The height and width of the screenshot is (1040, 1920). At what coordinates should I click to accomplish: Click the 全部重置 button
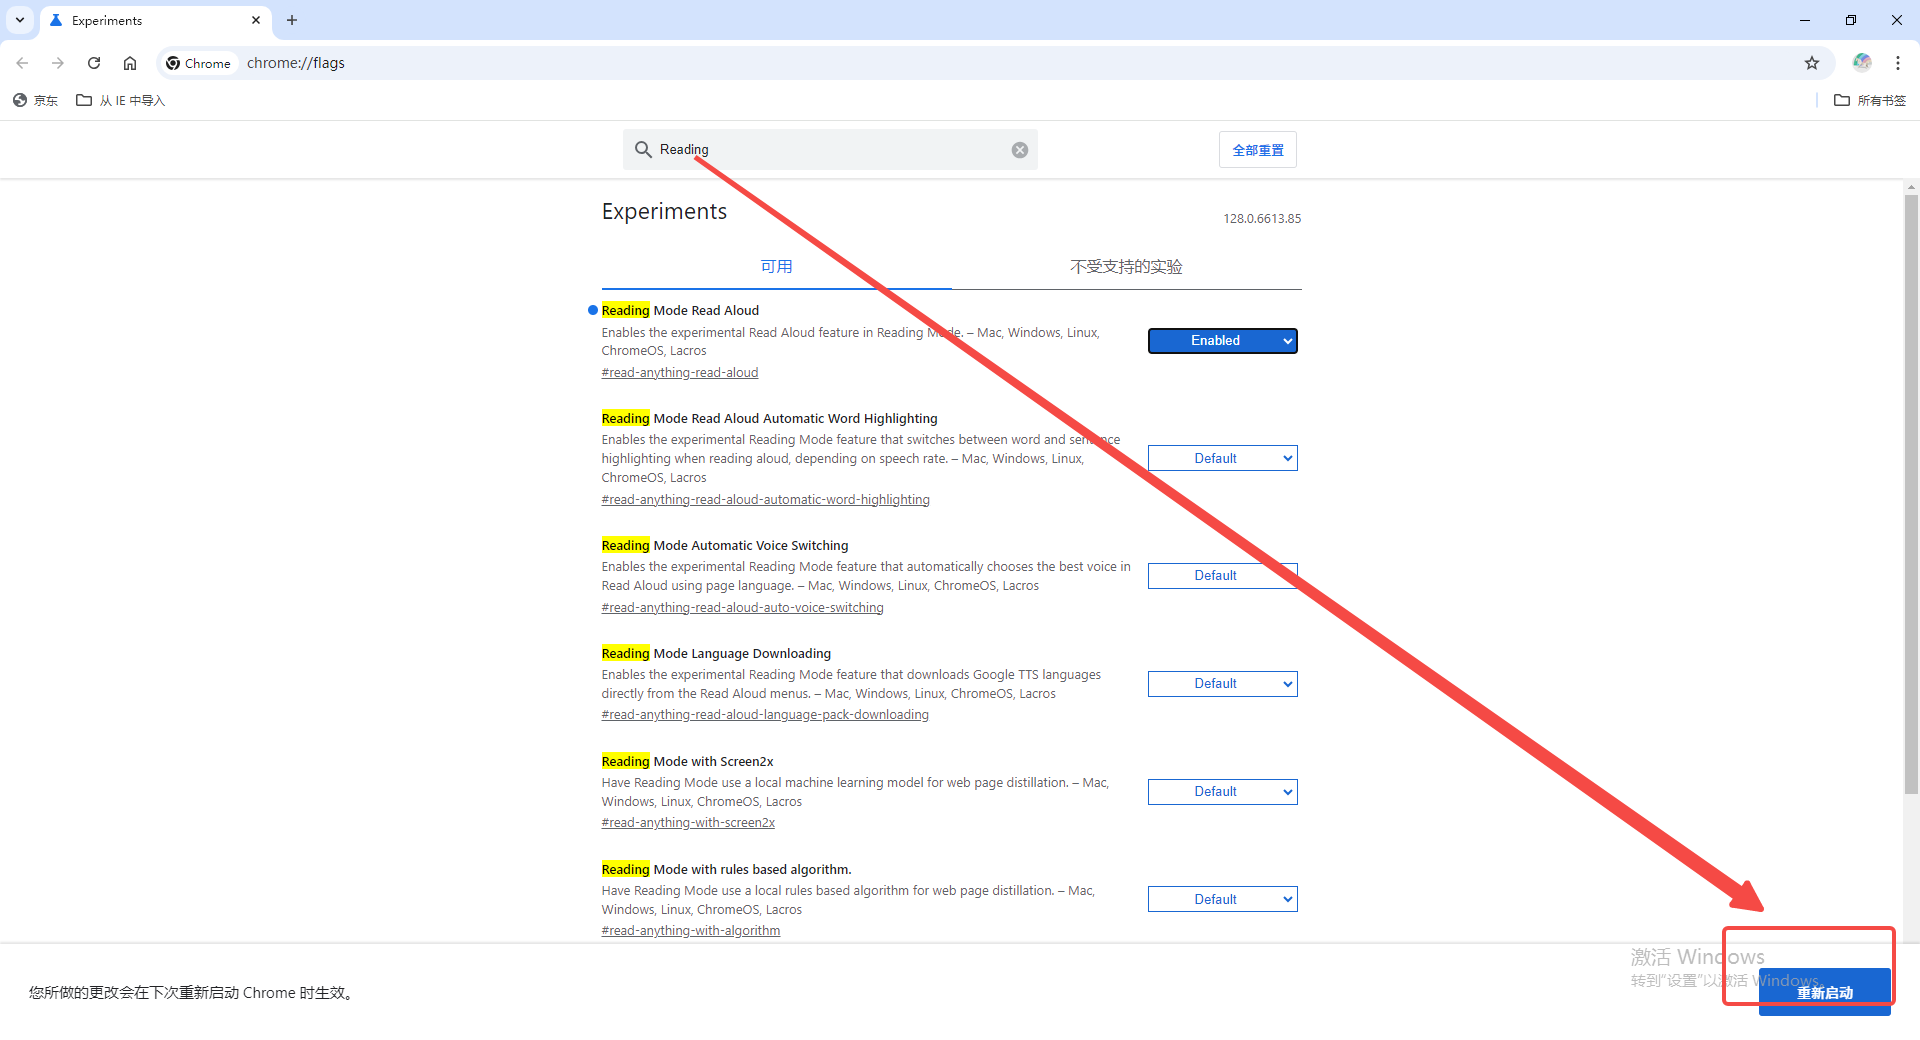[1258, 150]
